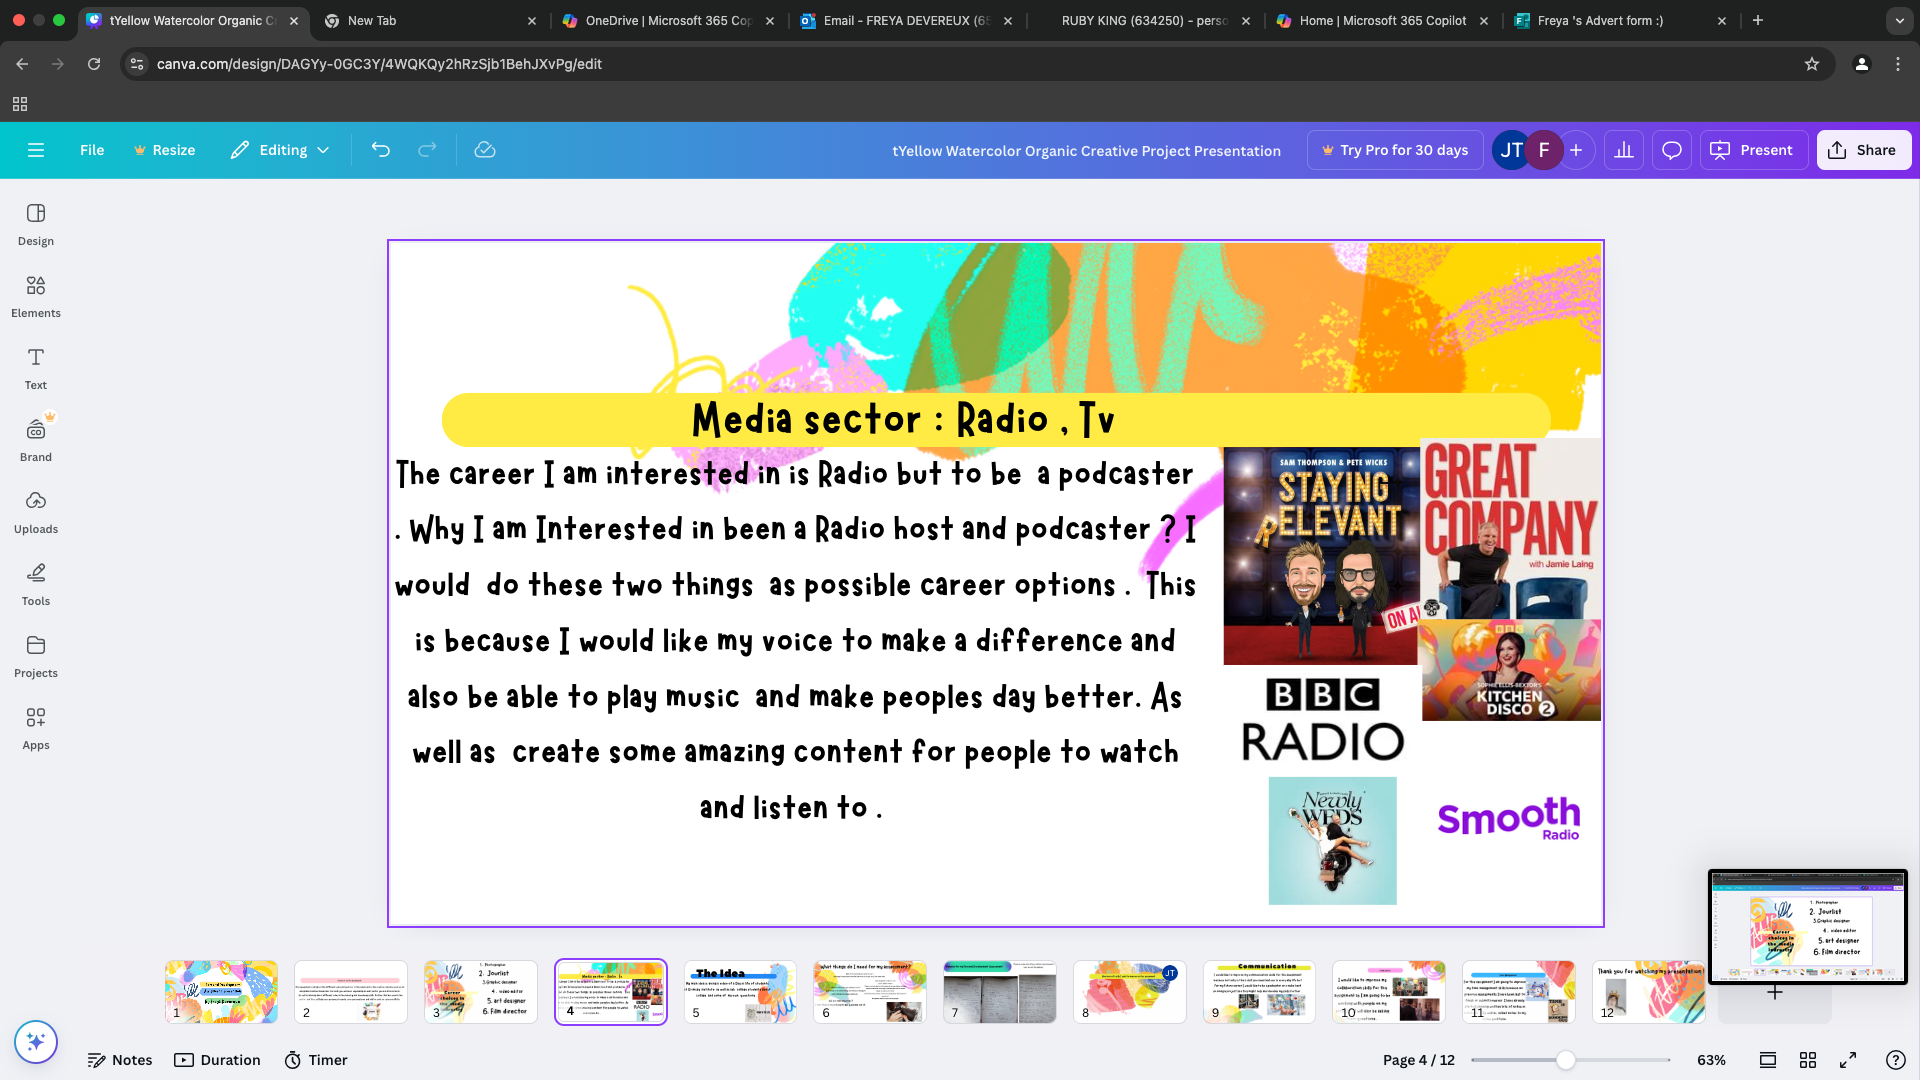Switch to the New Tab browser tab
1920x1080 pixels.
coord(430,20)
